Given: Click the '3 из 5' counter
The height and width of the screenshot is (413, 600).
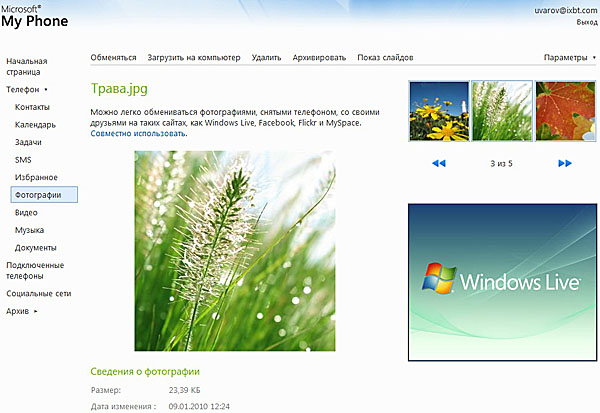Looking at the screenshot, I should click(501, 164).
